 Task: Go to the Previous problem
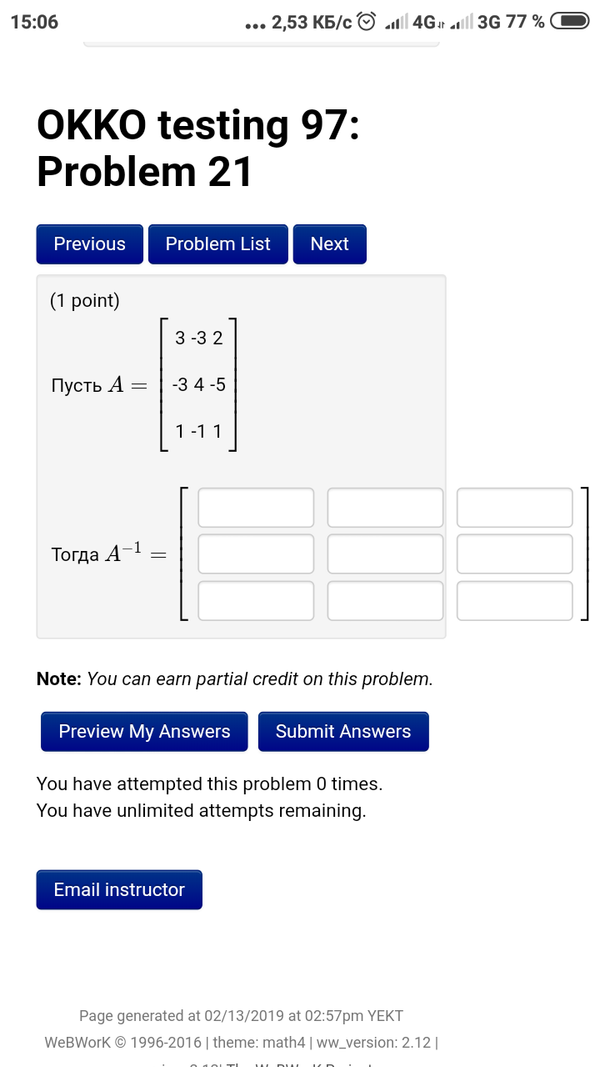pos(90,244)
